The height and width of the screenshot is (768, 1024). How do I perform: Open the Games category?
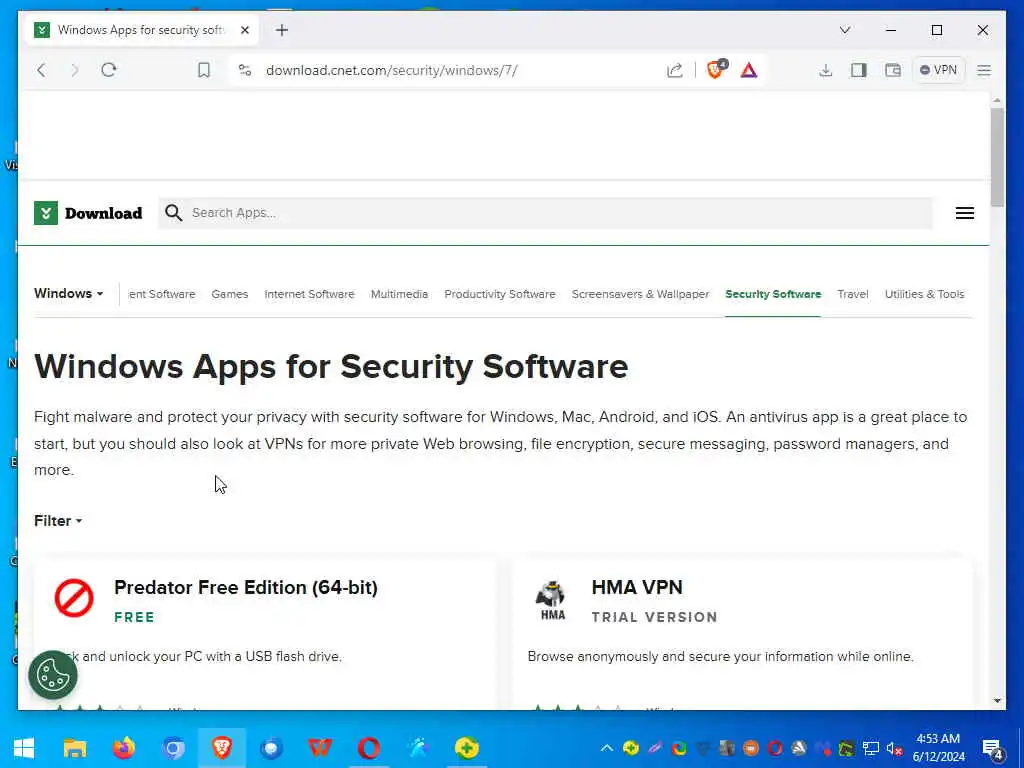tap(230, 294)
